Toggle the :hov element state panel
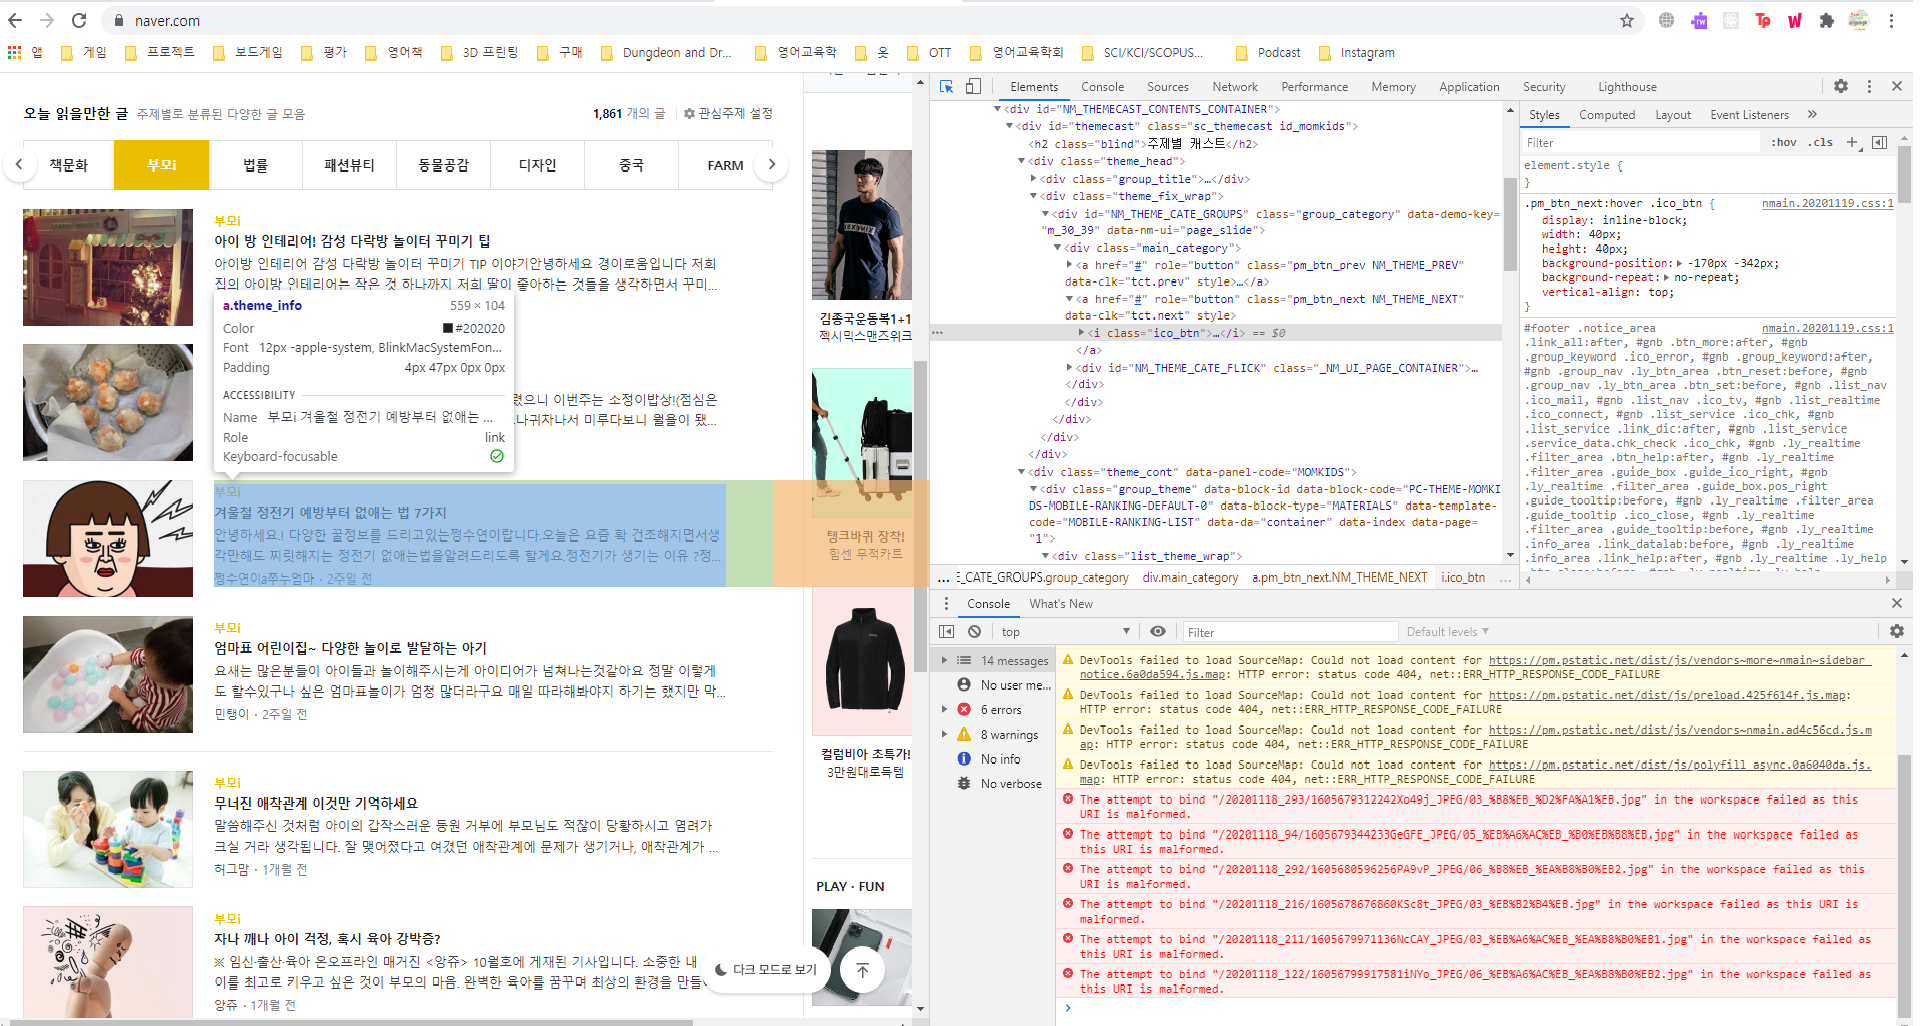 (x=1784, y=143)
